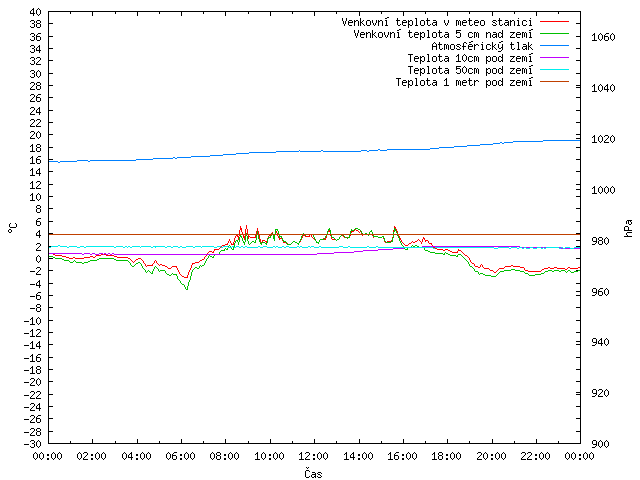Click the green legend line sample
Viewport: 640px width, 480px height.
pos(554,34)
